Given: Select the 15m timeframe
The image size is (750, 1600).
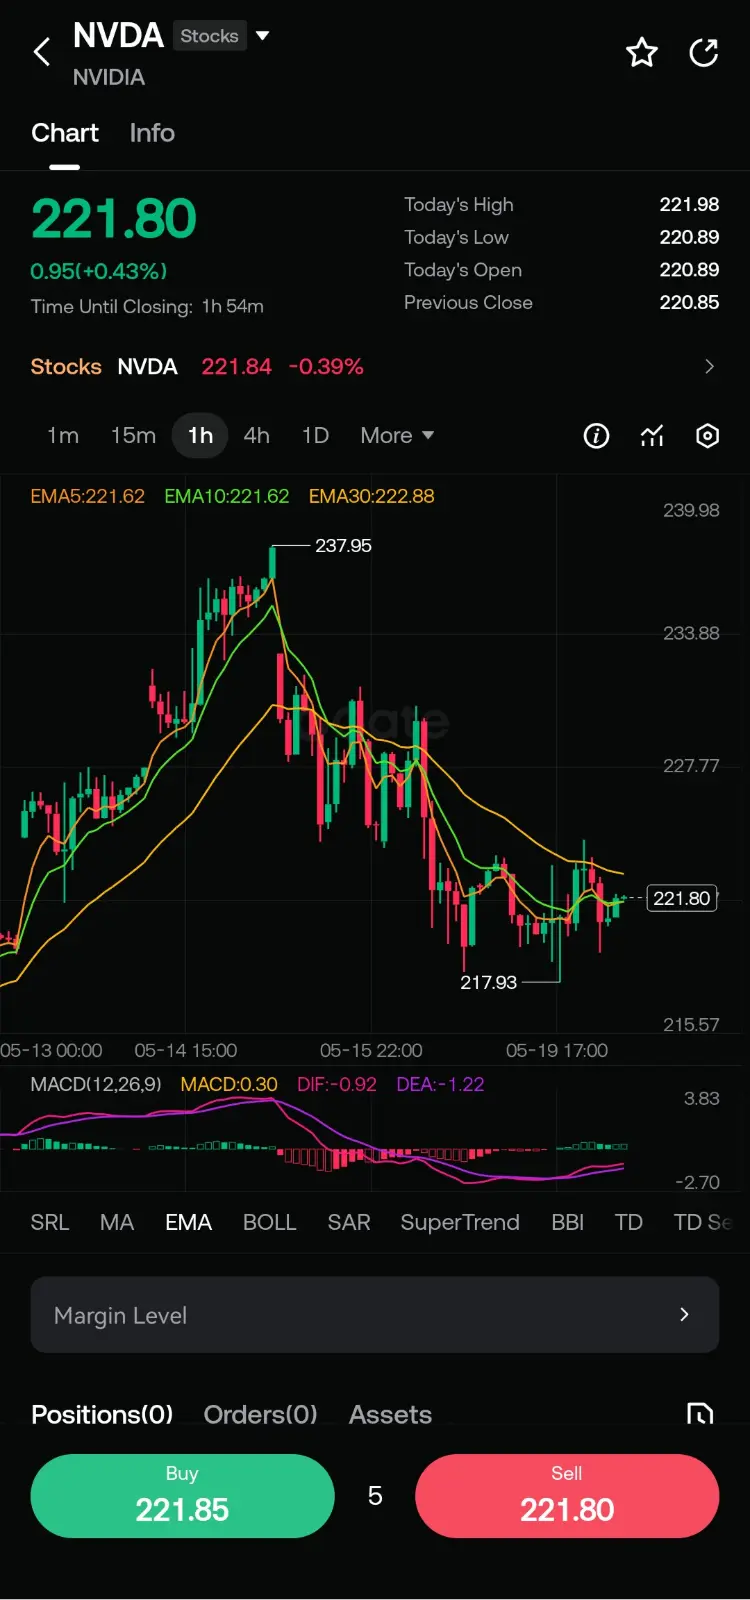Looking at the screenshot, I should (133, 435).
